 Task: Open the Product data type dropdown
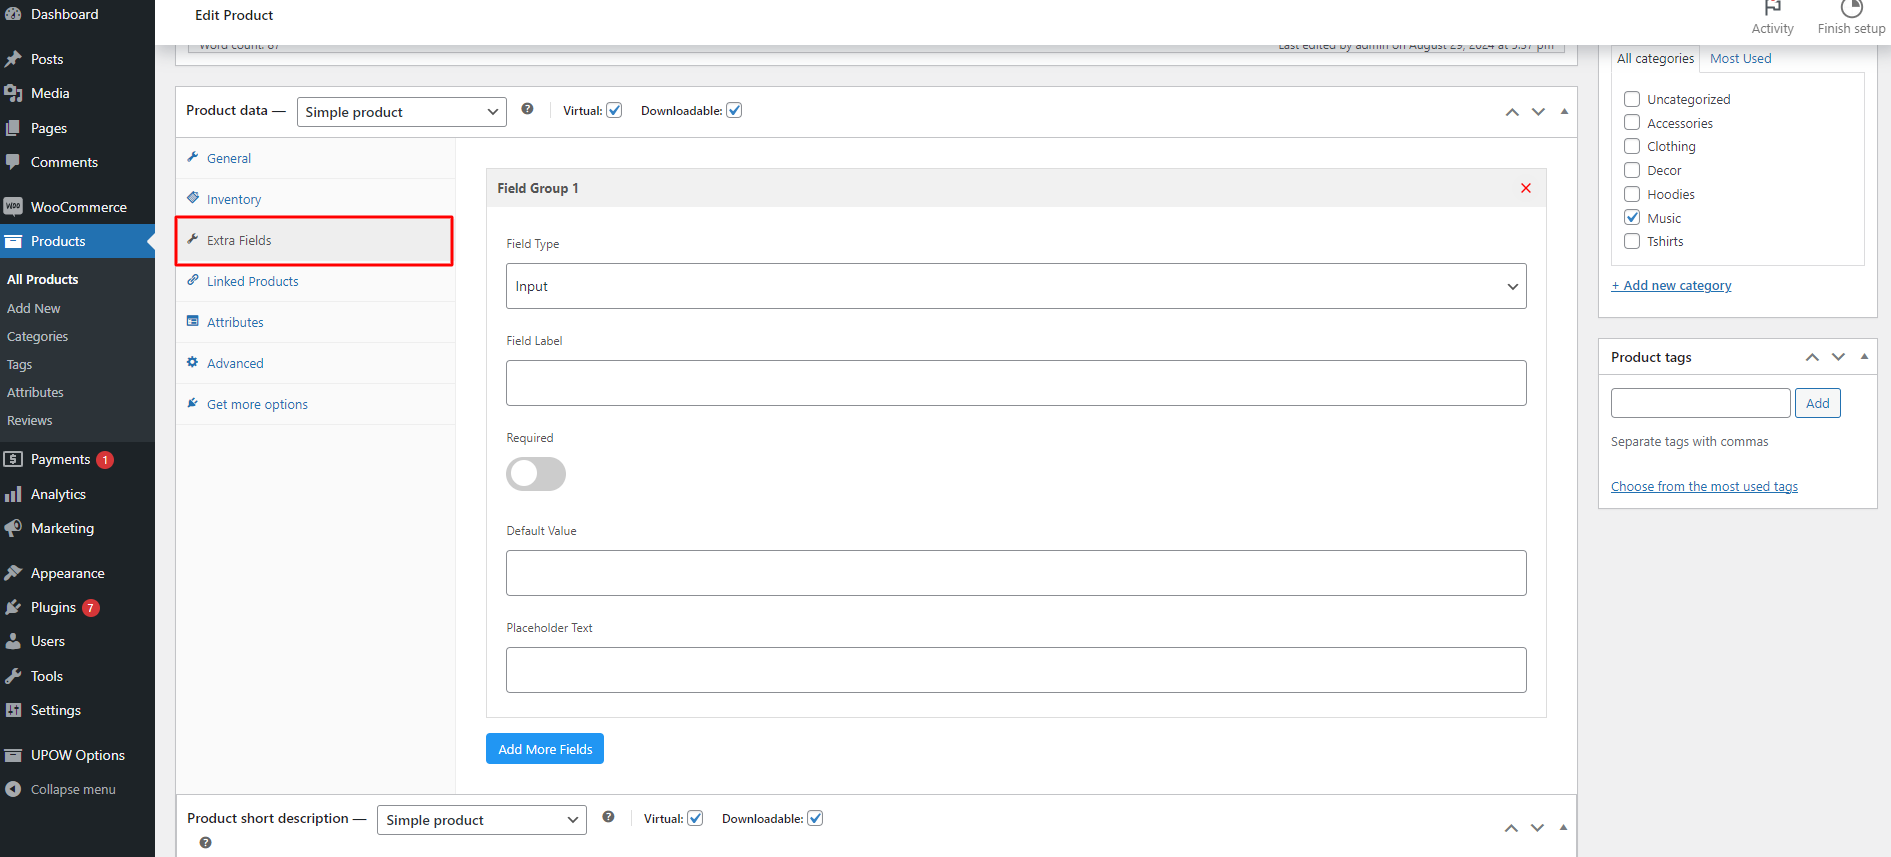pos(402,112)
